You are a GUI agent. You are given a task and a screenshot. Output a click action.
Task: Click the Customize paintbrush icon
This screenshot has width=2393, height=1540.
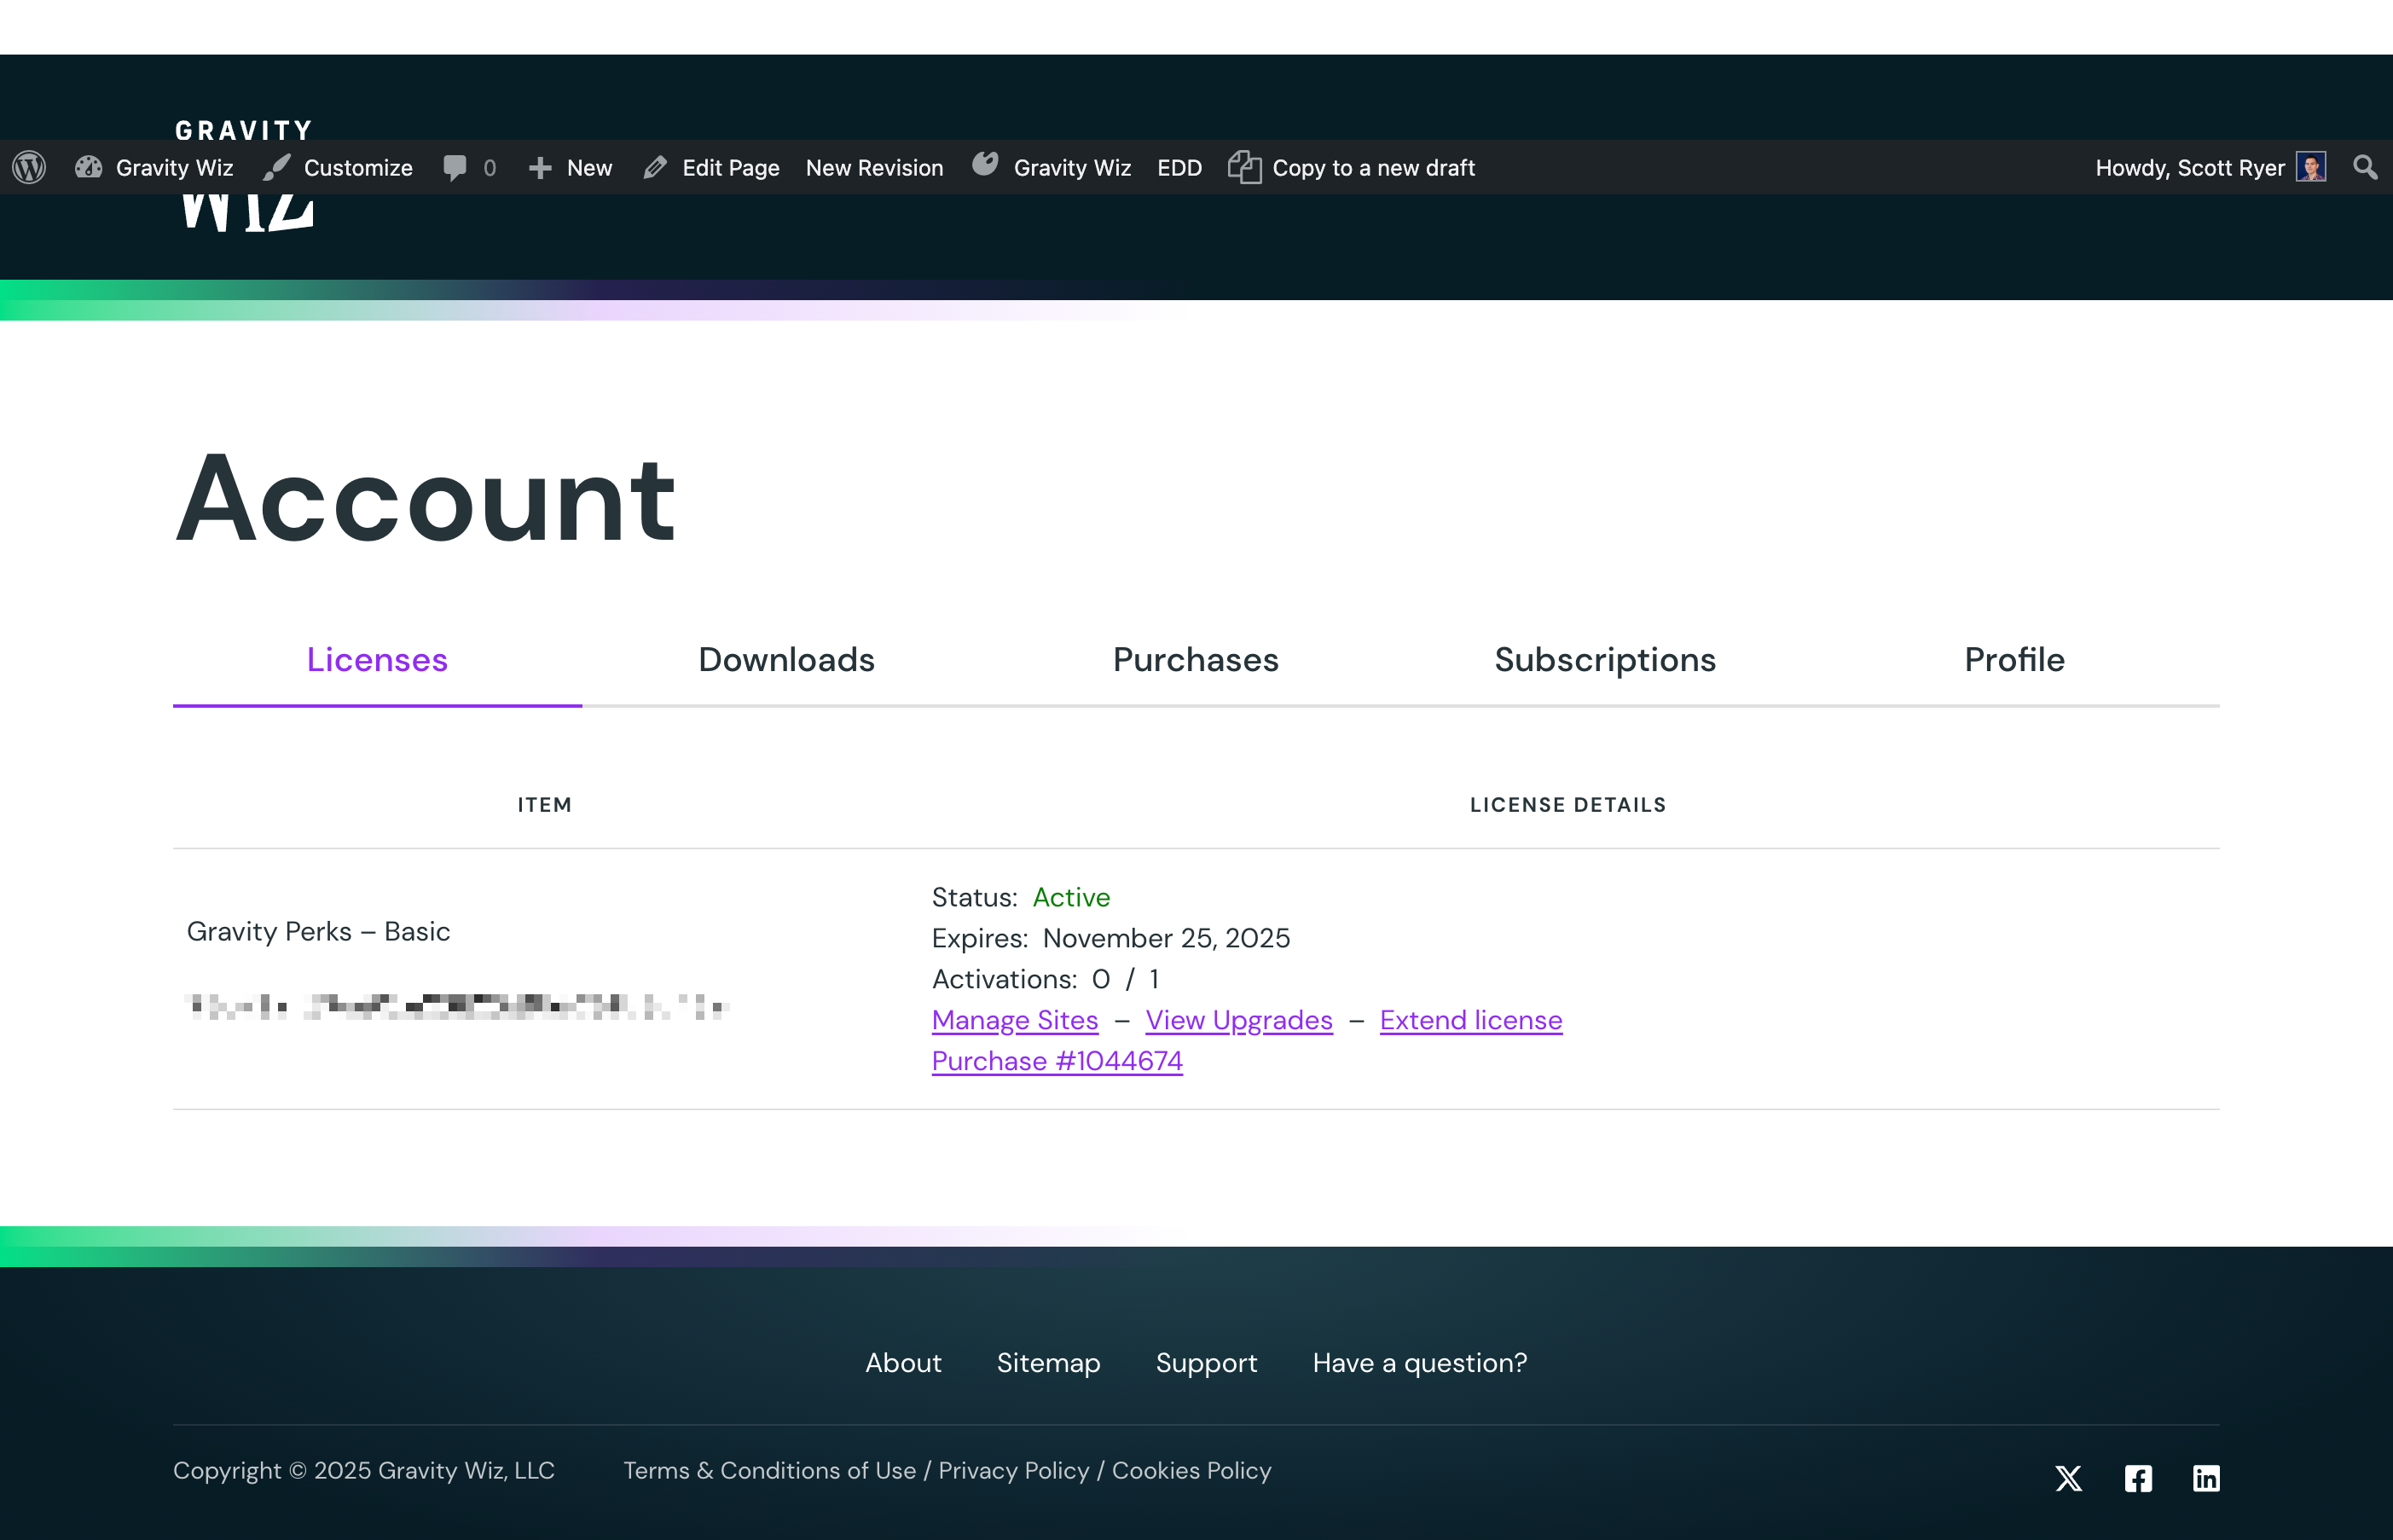pyautogui.click(x=277, y=167)
